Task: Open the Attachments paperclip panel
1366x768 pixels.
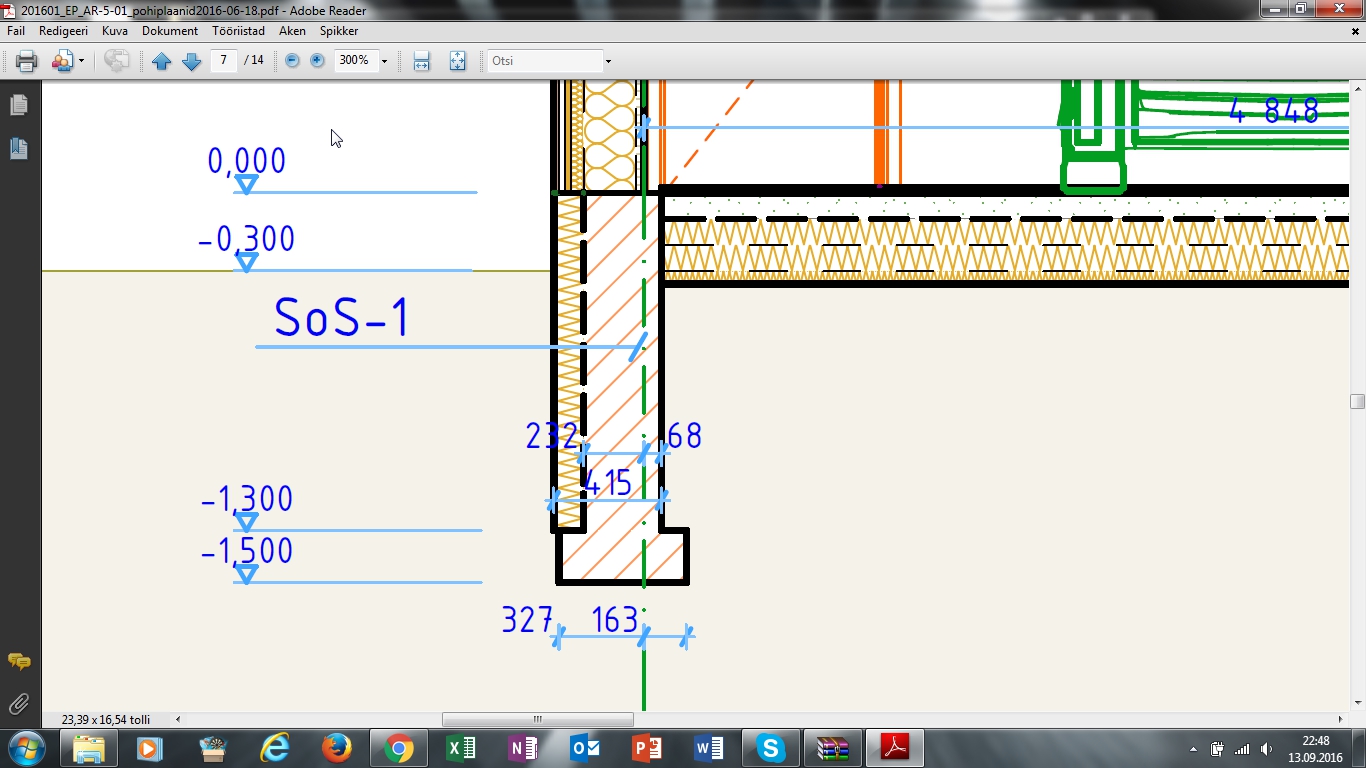Action: (x=18, y=704)
